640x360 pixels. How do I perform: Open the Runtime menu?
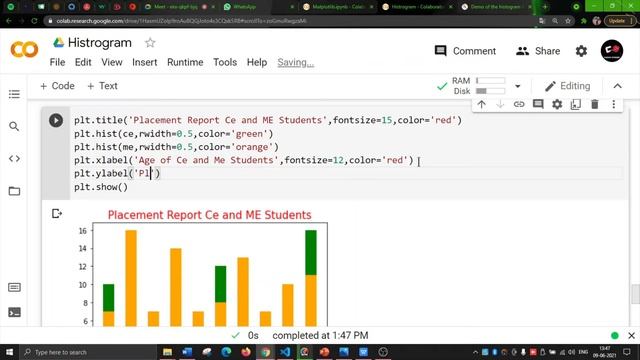pos(185,62)
